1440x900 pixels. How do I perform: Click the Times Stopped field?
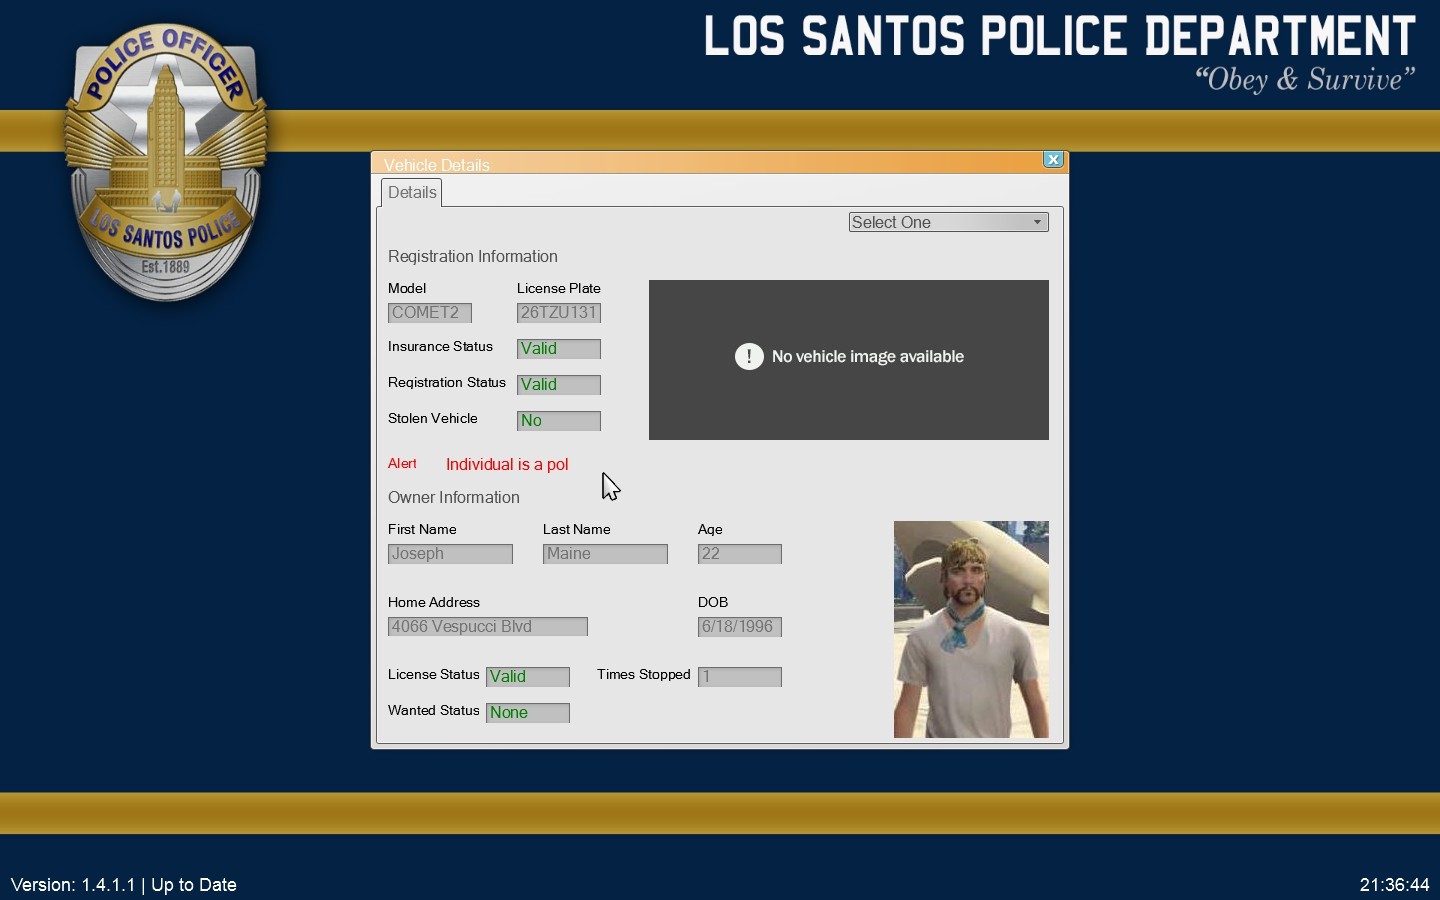click(x=740, y=677)
